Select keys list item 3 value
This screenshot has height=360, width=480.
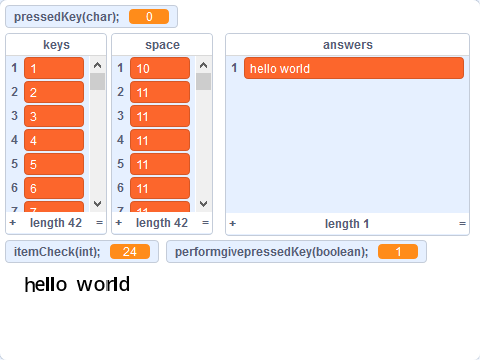(54, 116)
